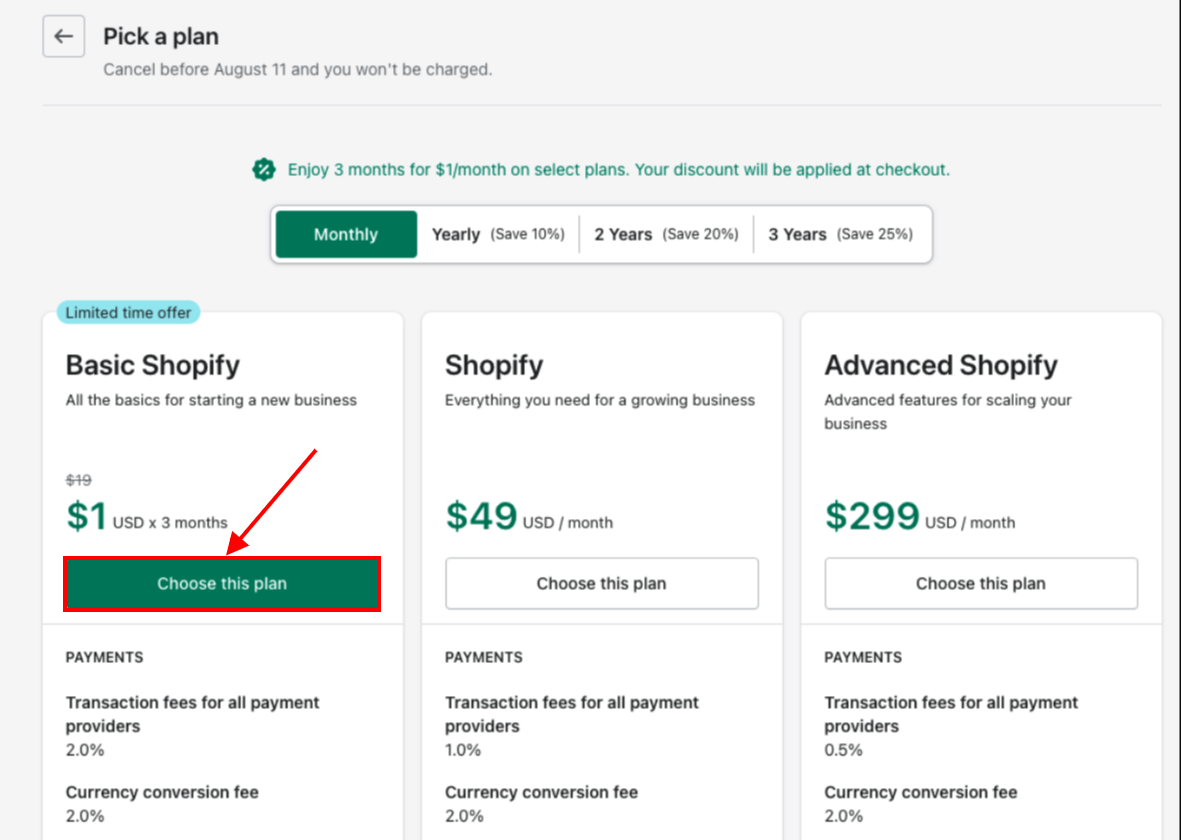
Task: Click the Limited time offer badge
Action: (x=128, y=313)
